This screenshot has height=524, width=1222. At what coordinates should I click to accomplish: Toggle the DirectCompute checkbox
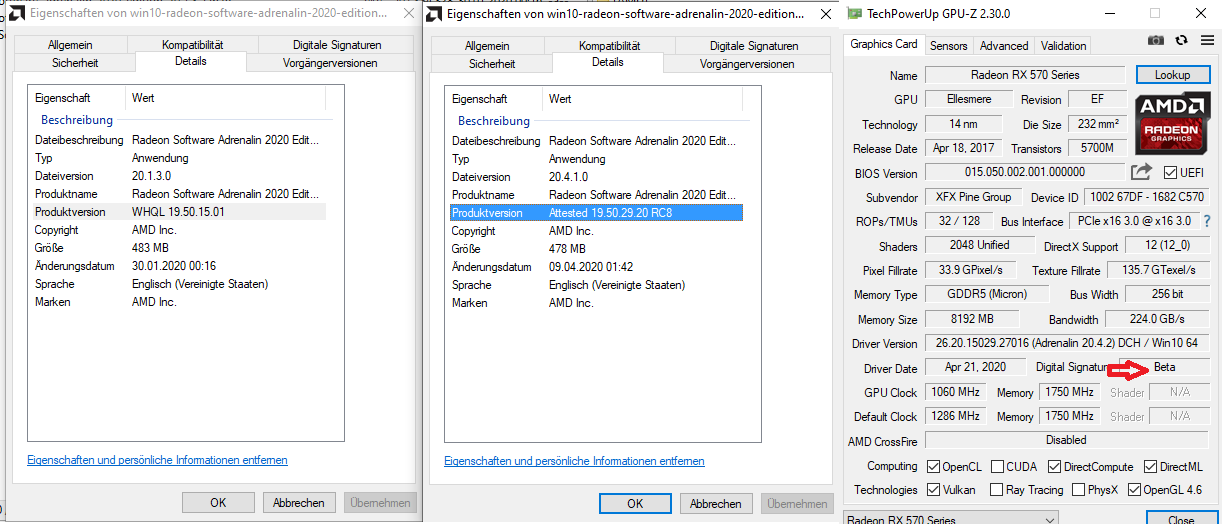point(1054,467)
